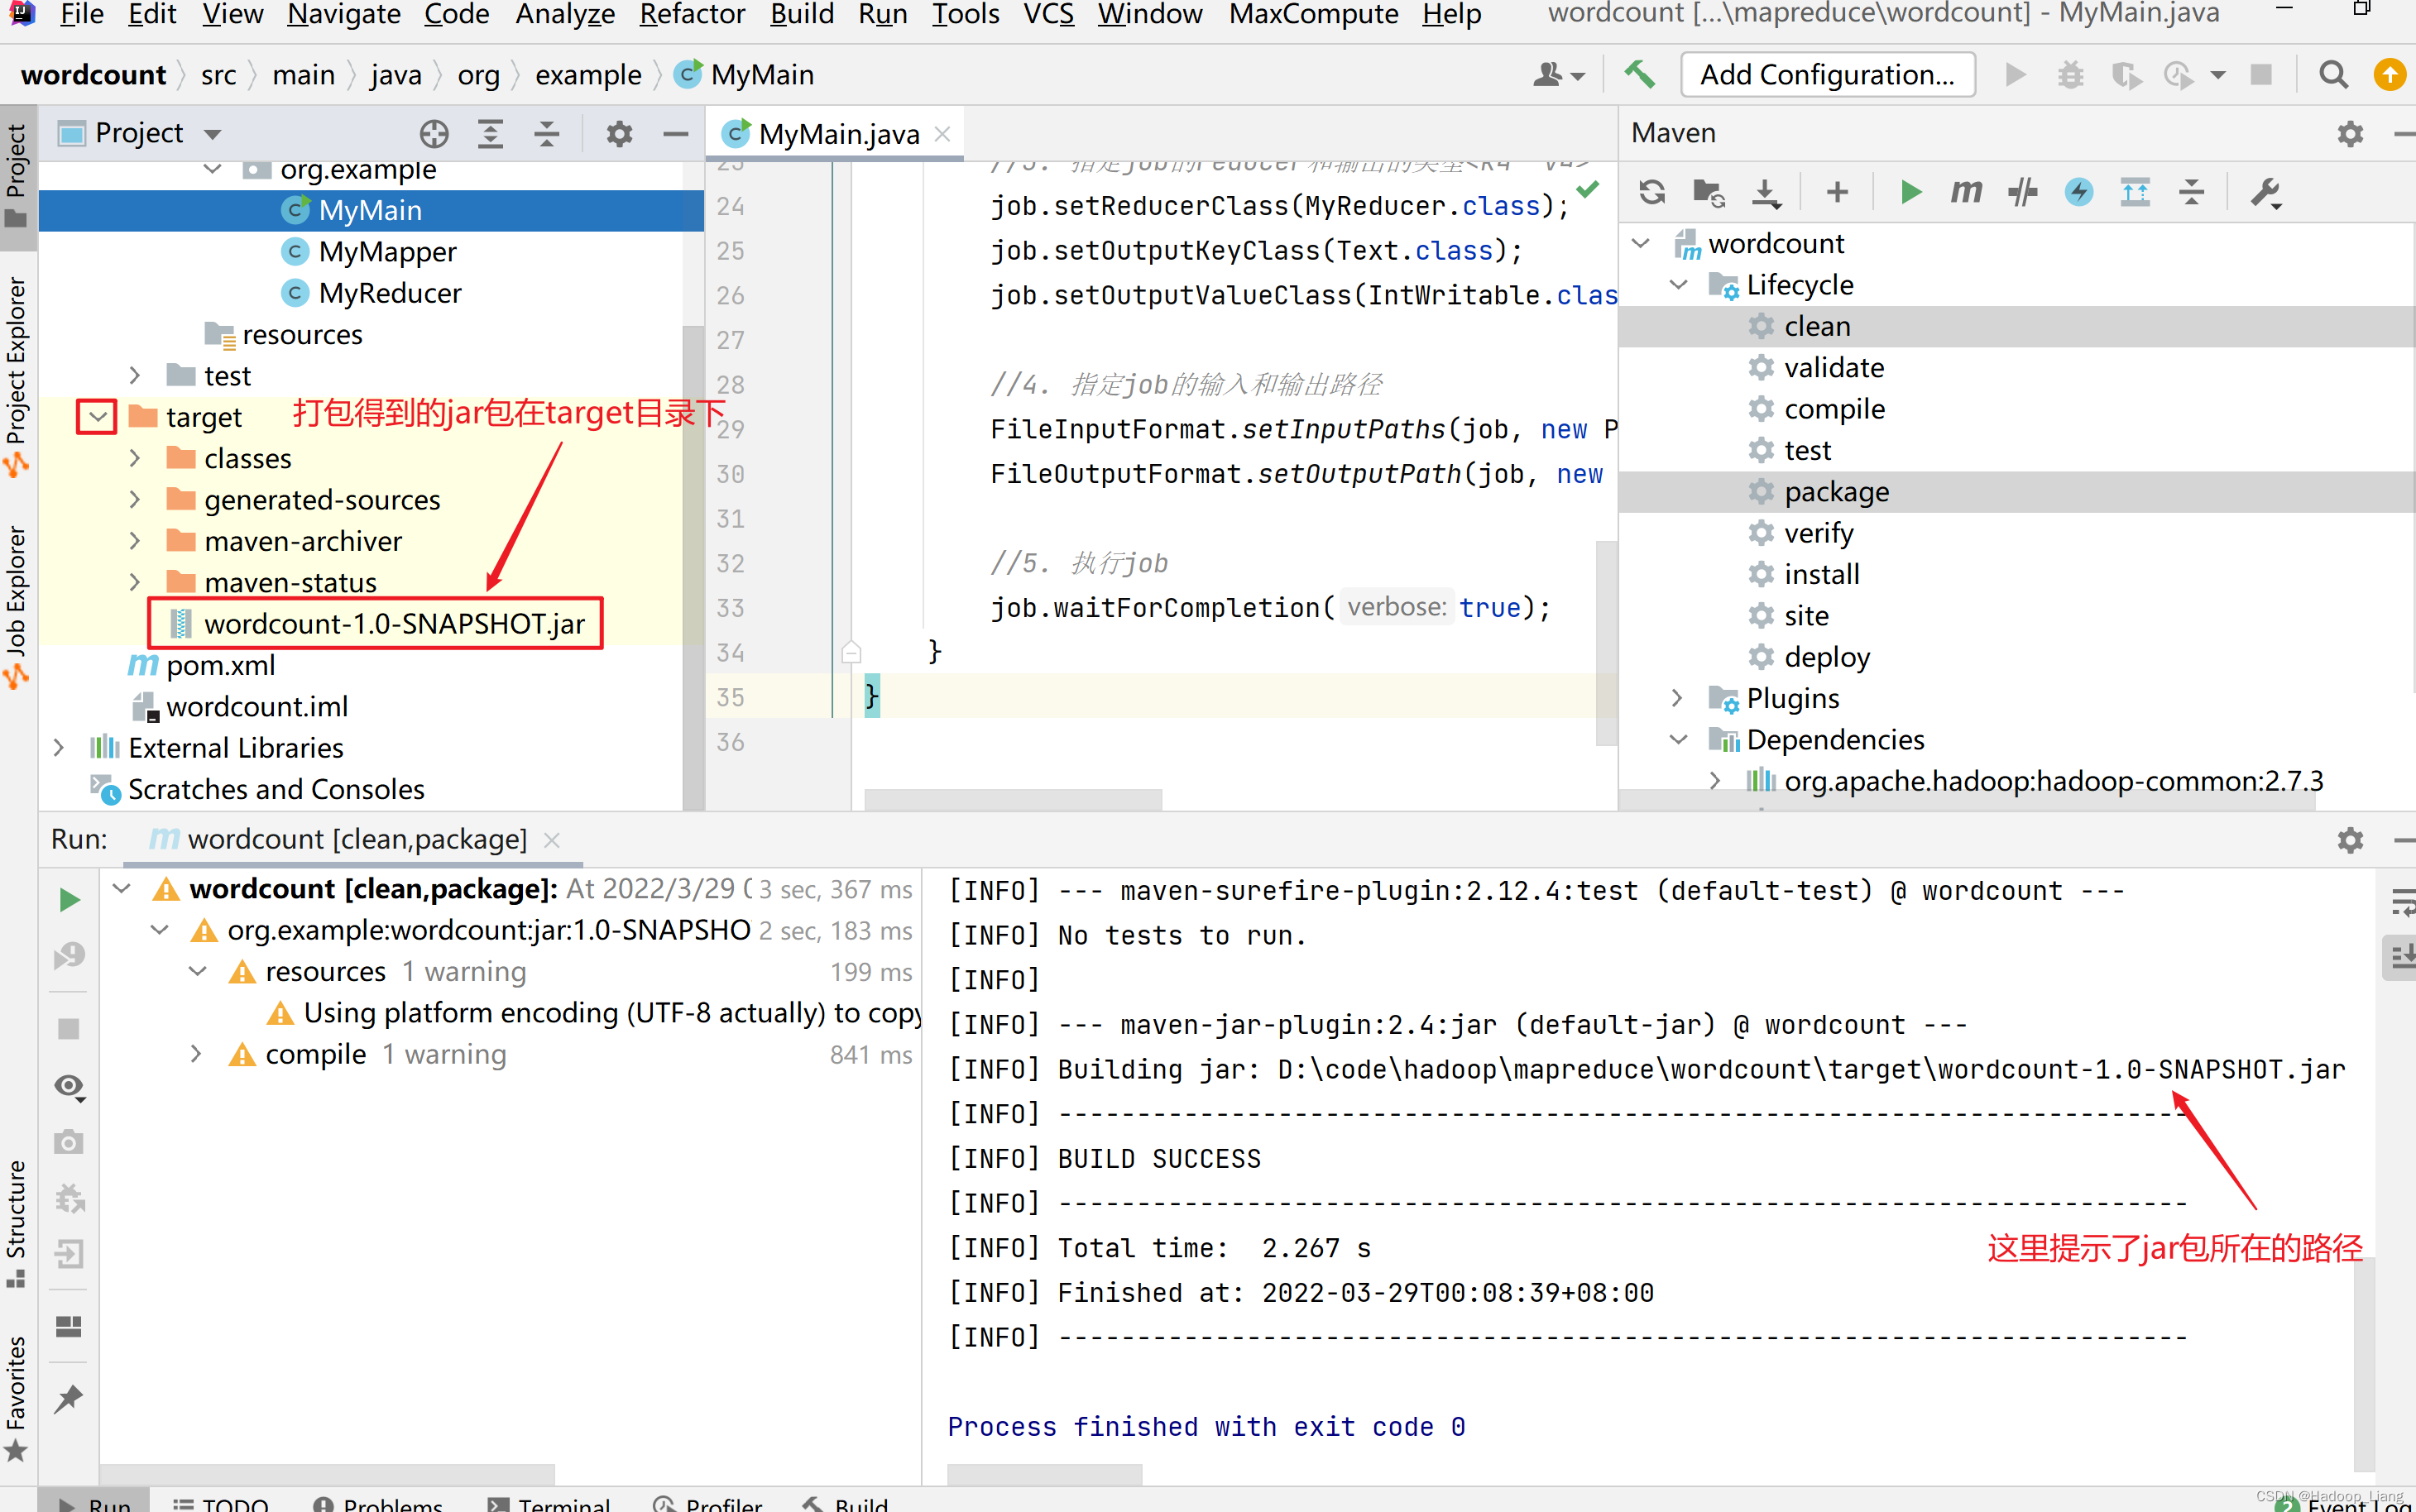This screenshot has width=2416, height=1512.
Task: Toggle Skip Tests mode in the Maven toolbar
Action: coord(2022,191)
